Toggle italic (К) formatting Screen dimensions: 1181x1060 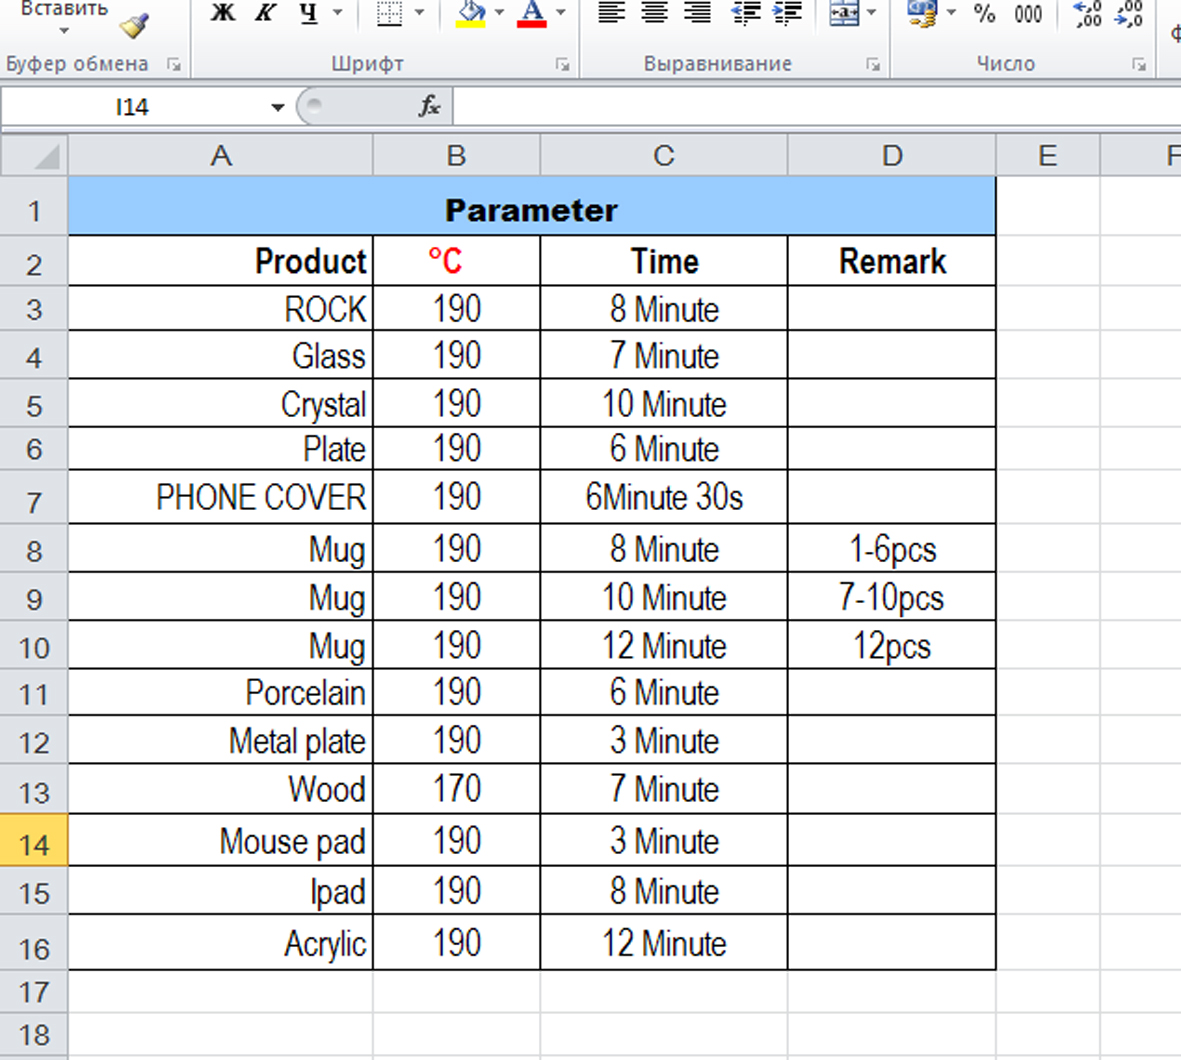(x=265, y=12)
